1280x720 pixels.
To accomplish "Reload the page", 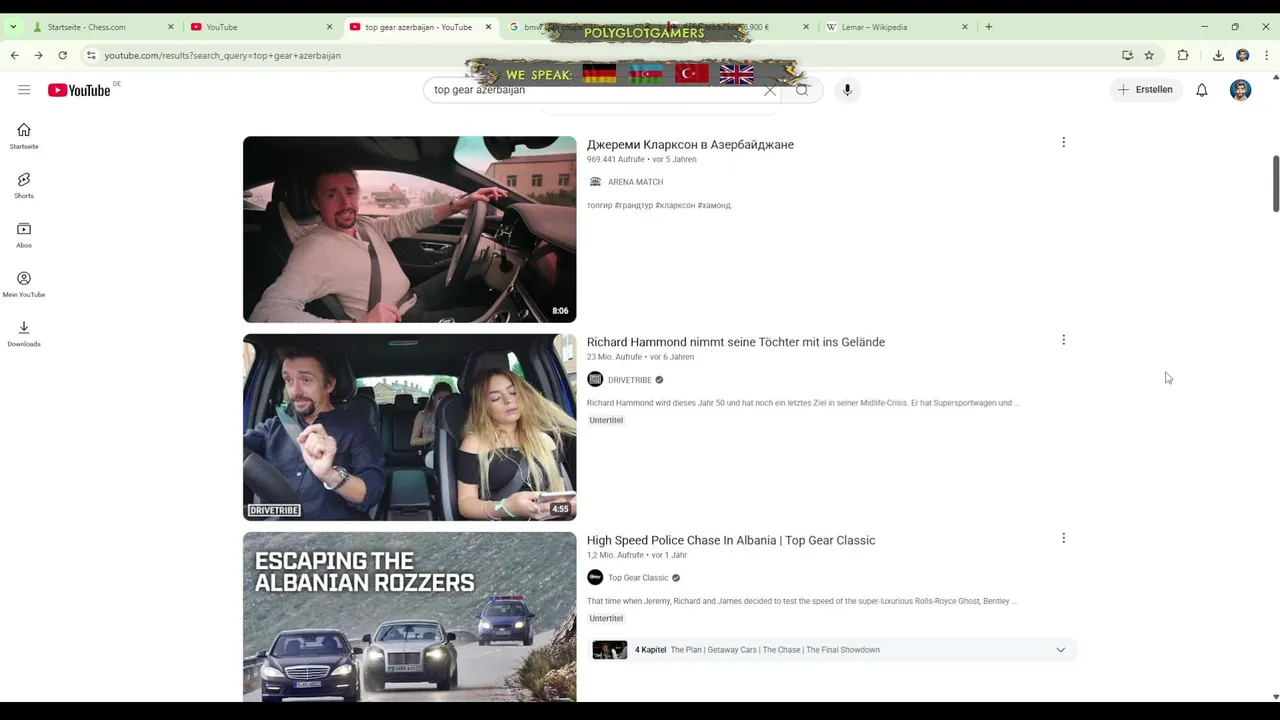I will click(62, 55).
